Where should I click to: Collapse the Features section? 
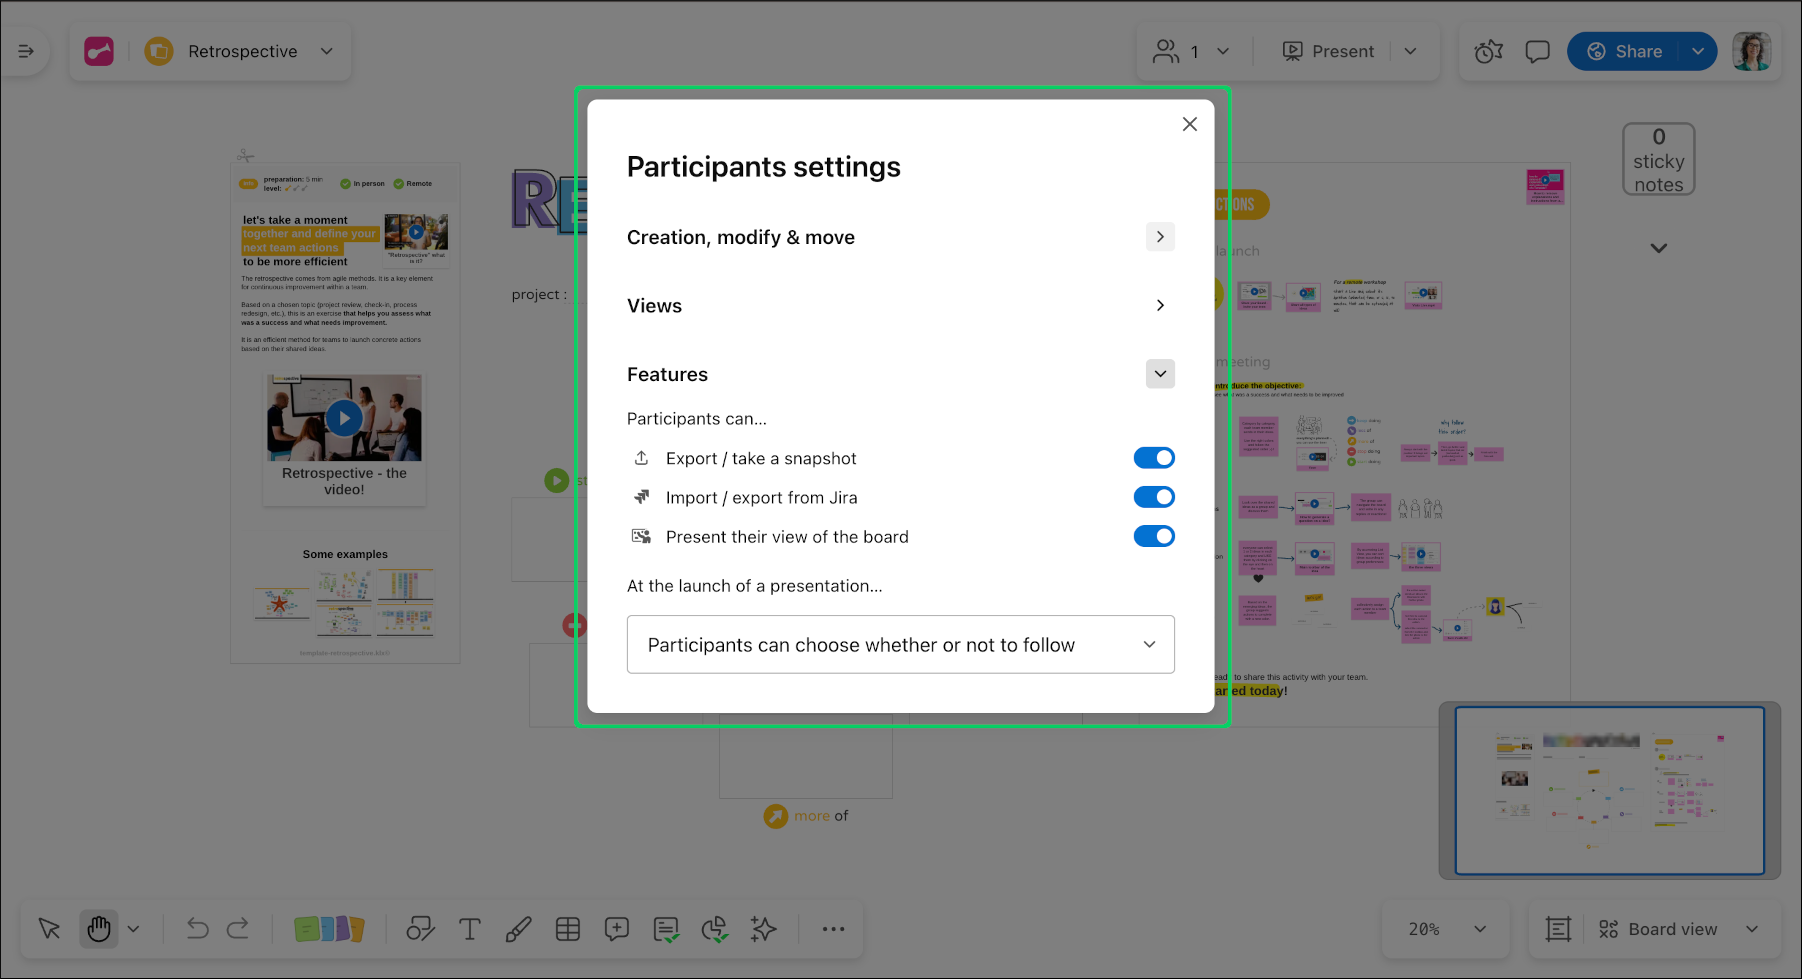point(1160,373)
